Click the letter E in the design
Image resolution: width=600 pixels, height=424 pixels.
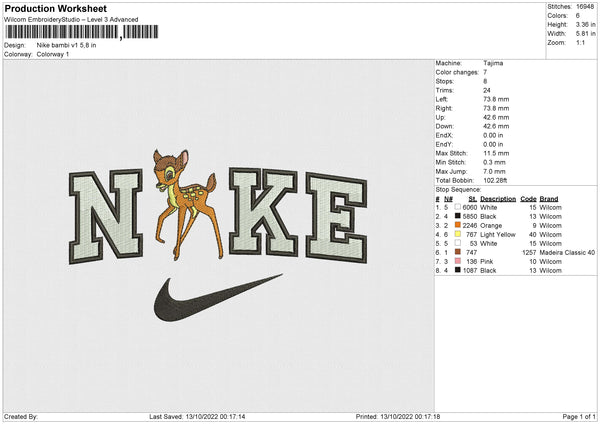point(336,218)
